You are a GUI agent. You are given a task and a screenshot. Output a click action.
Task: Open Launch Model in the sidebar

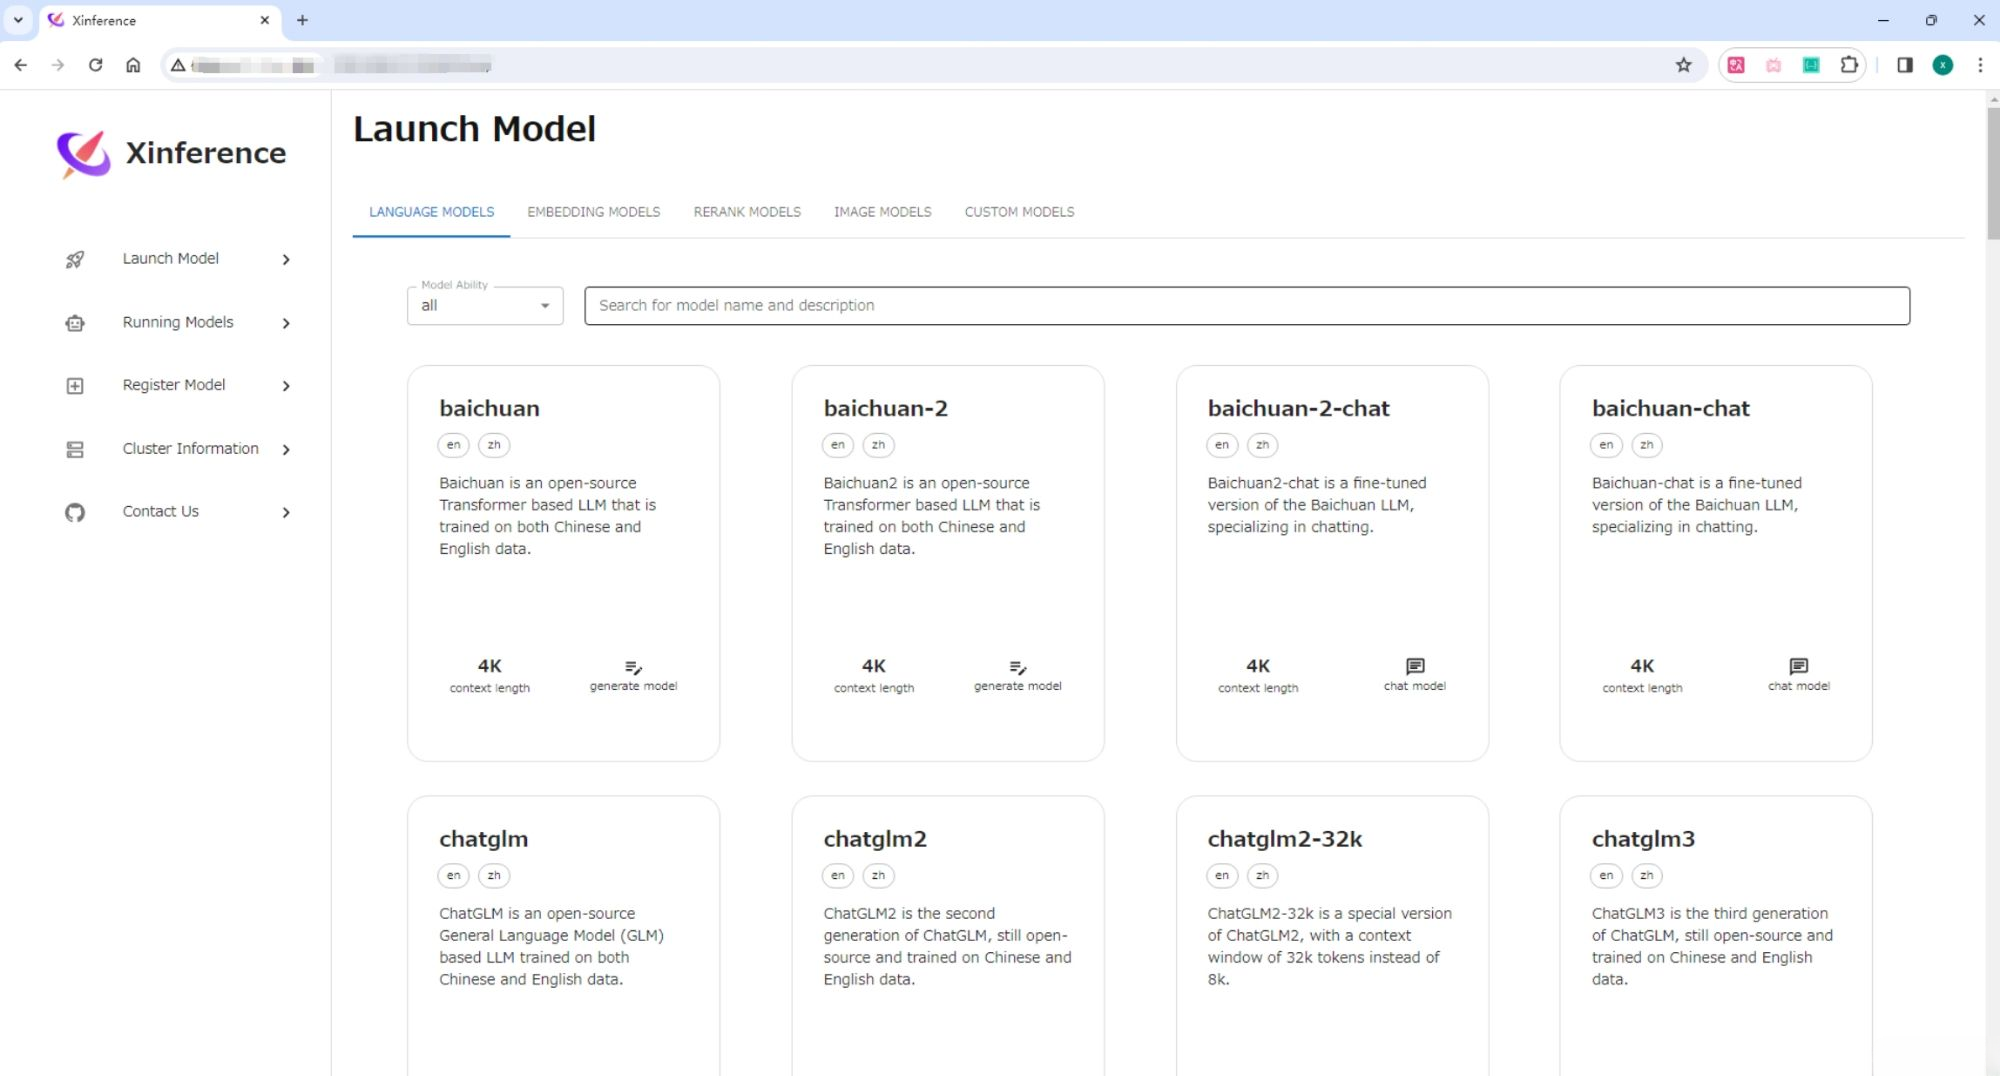coord(170,259)
